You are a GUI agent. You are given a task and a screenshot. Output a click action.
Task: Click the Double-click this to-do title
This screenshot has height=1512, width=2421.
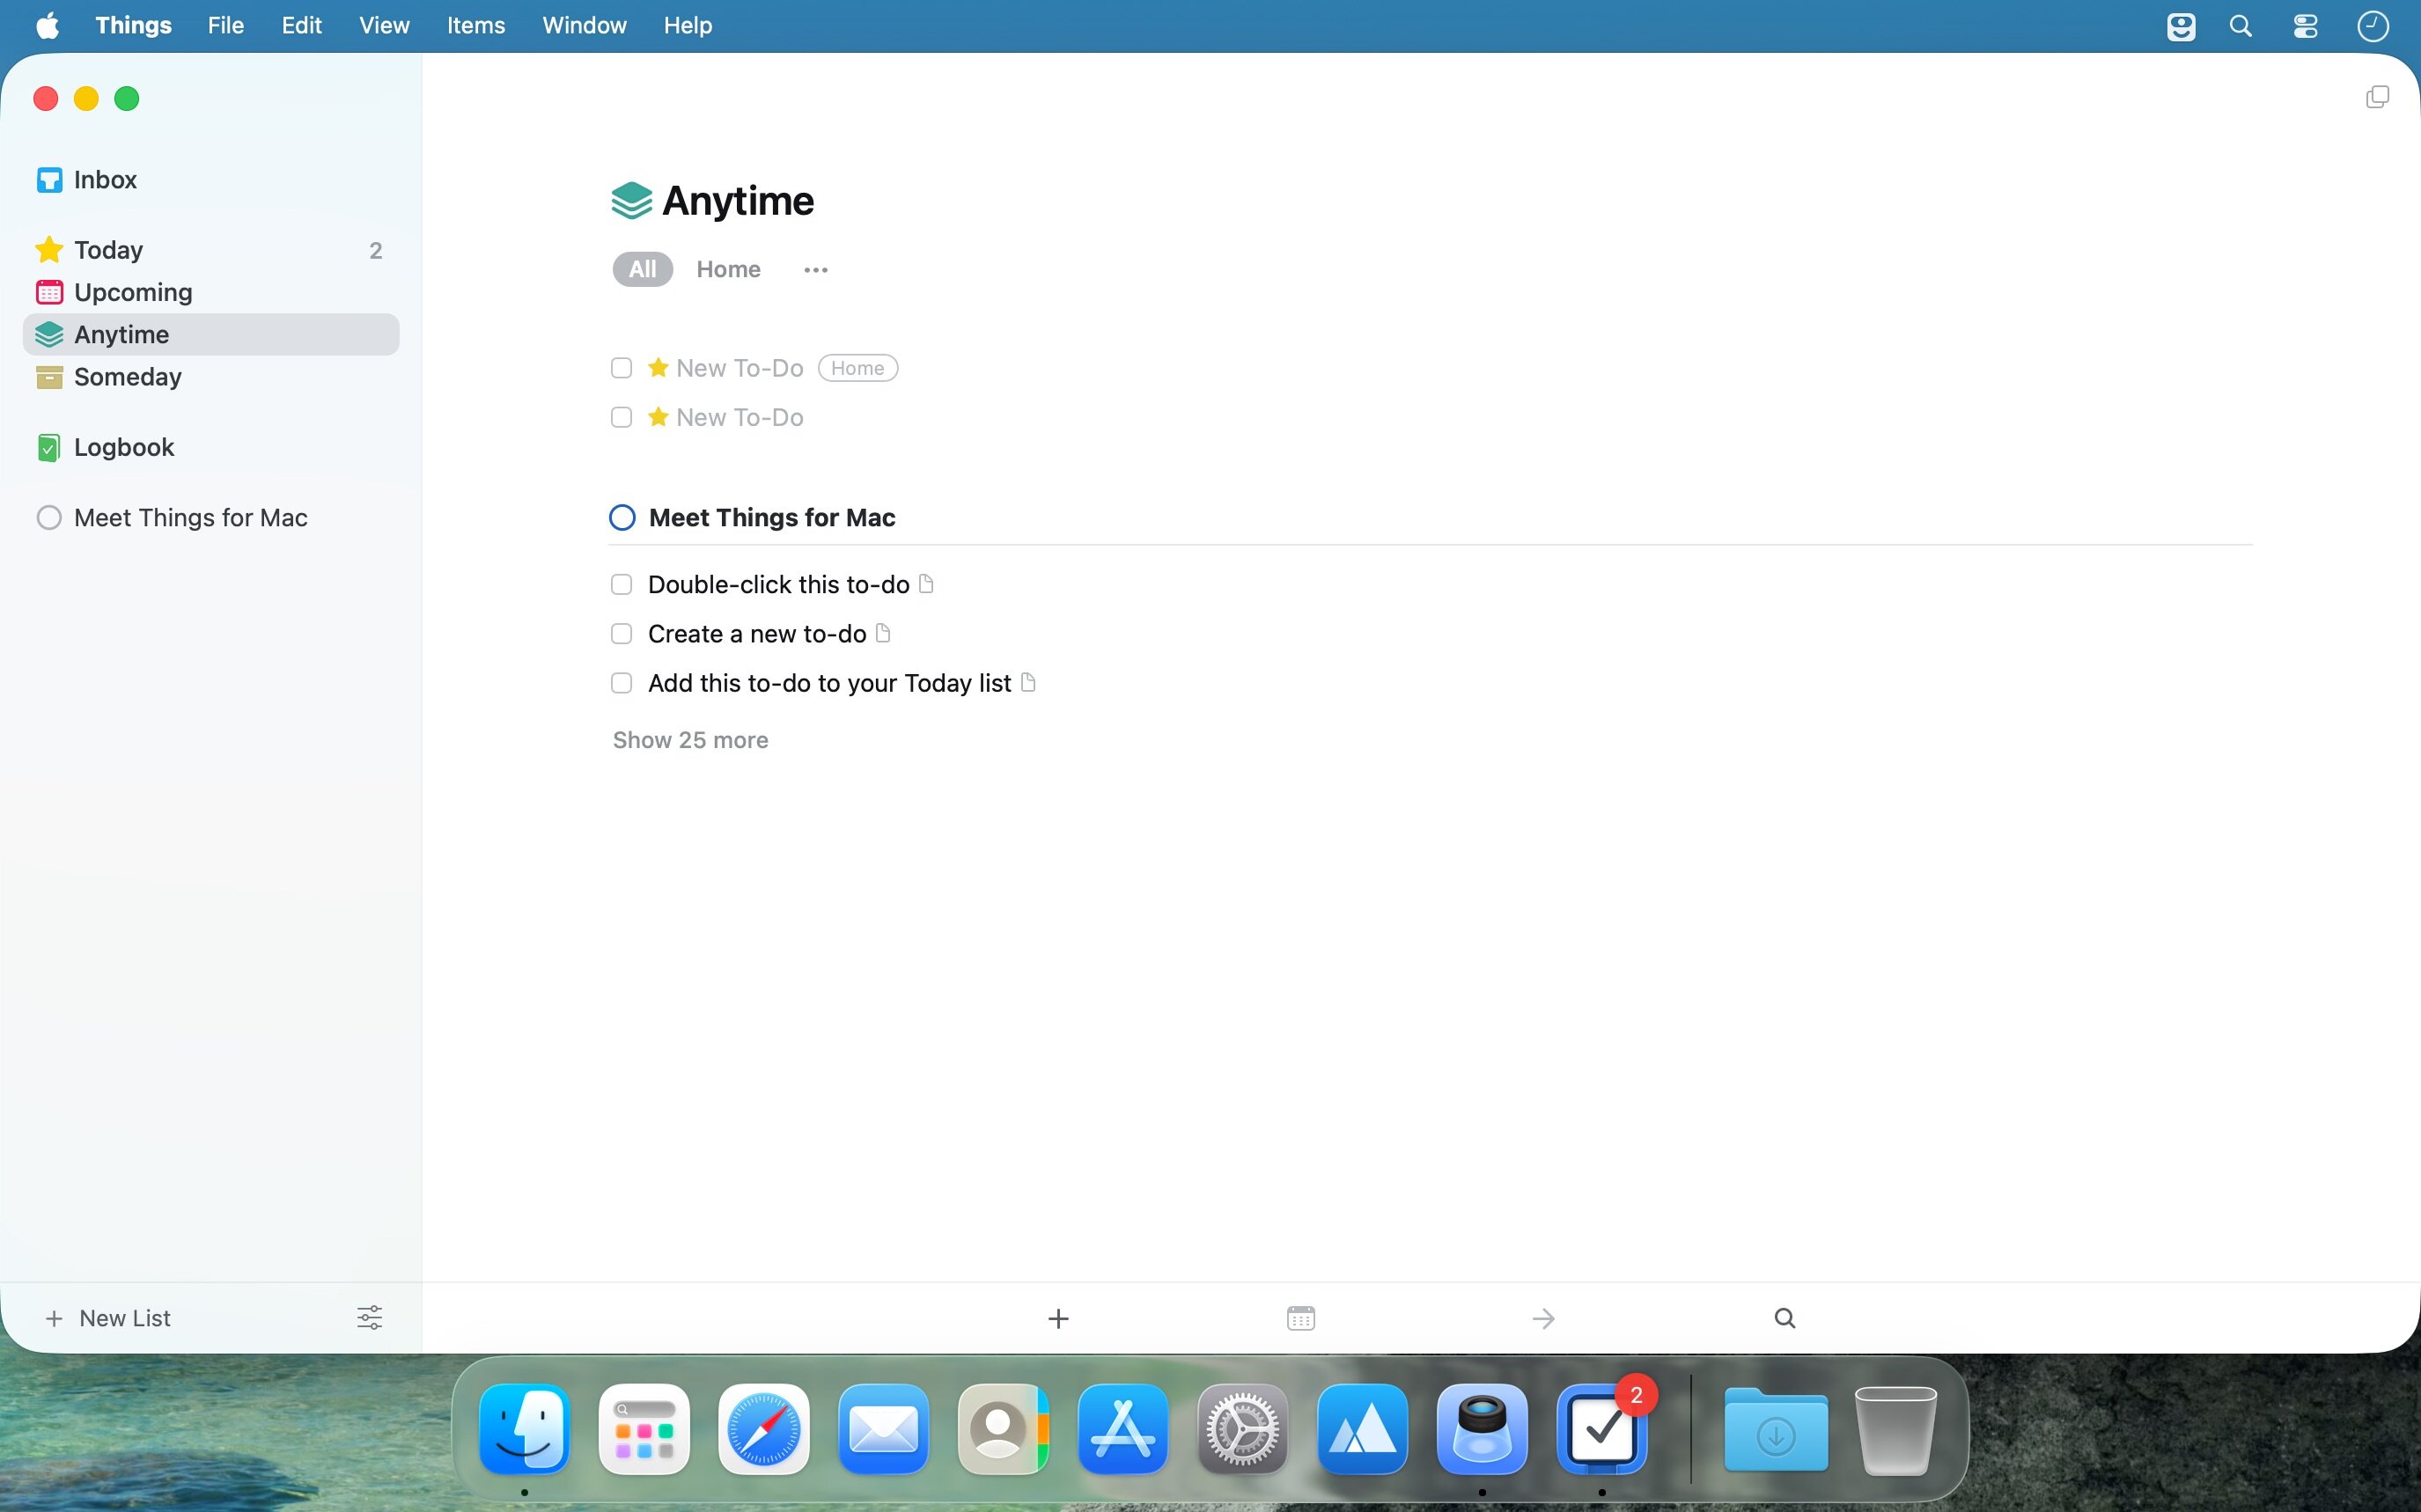point(779,584)
